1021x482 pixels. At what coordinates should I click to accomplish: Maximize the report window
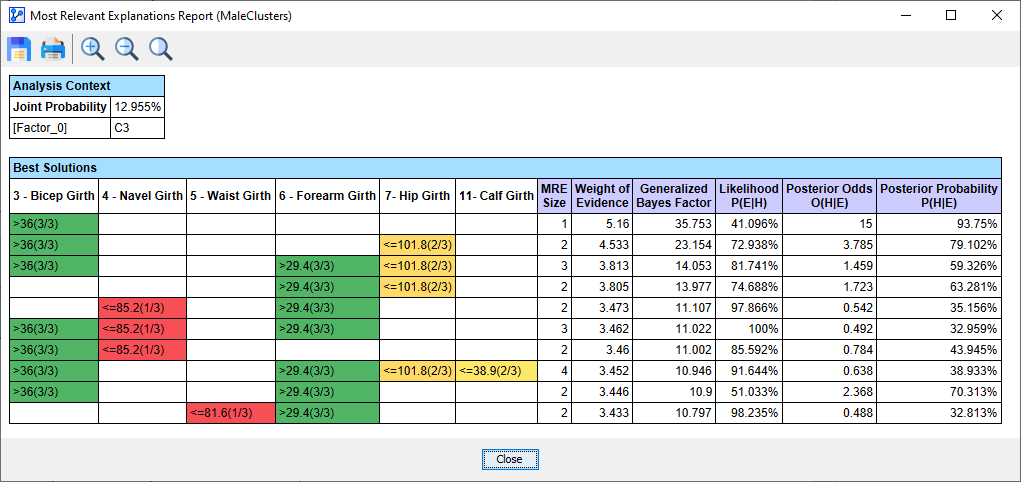tap(950, 16)
